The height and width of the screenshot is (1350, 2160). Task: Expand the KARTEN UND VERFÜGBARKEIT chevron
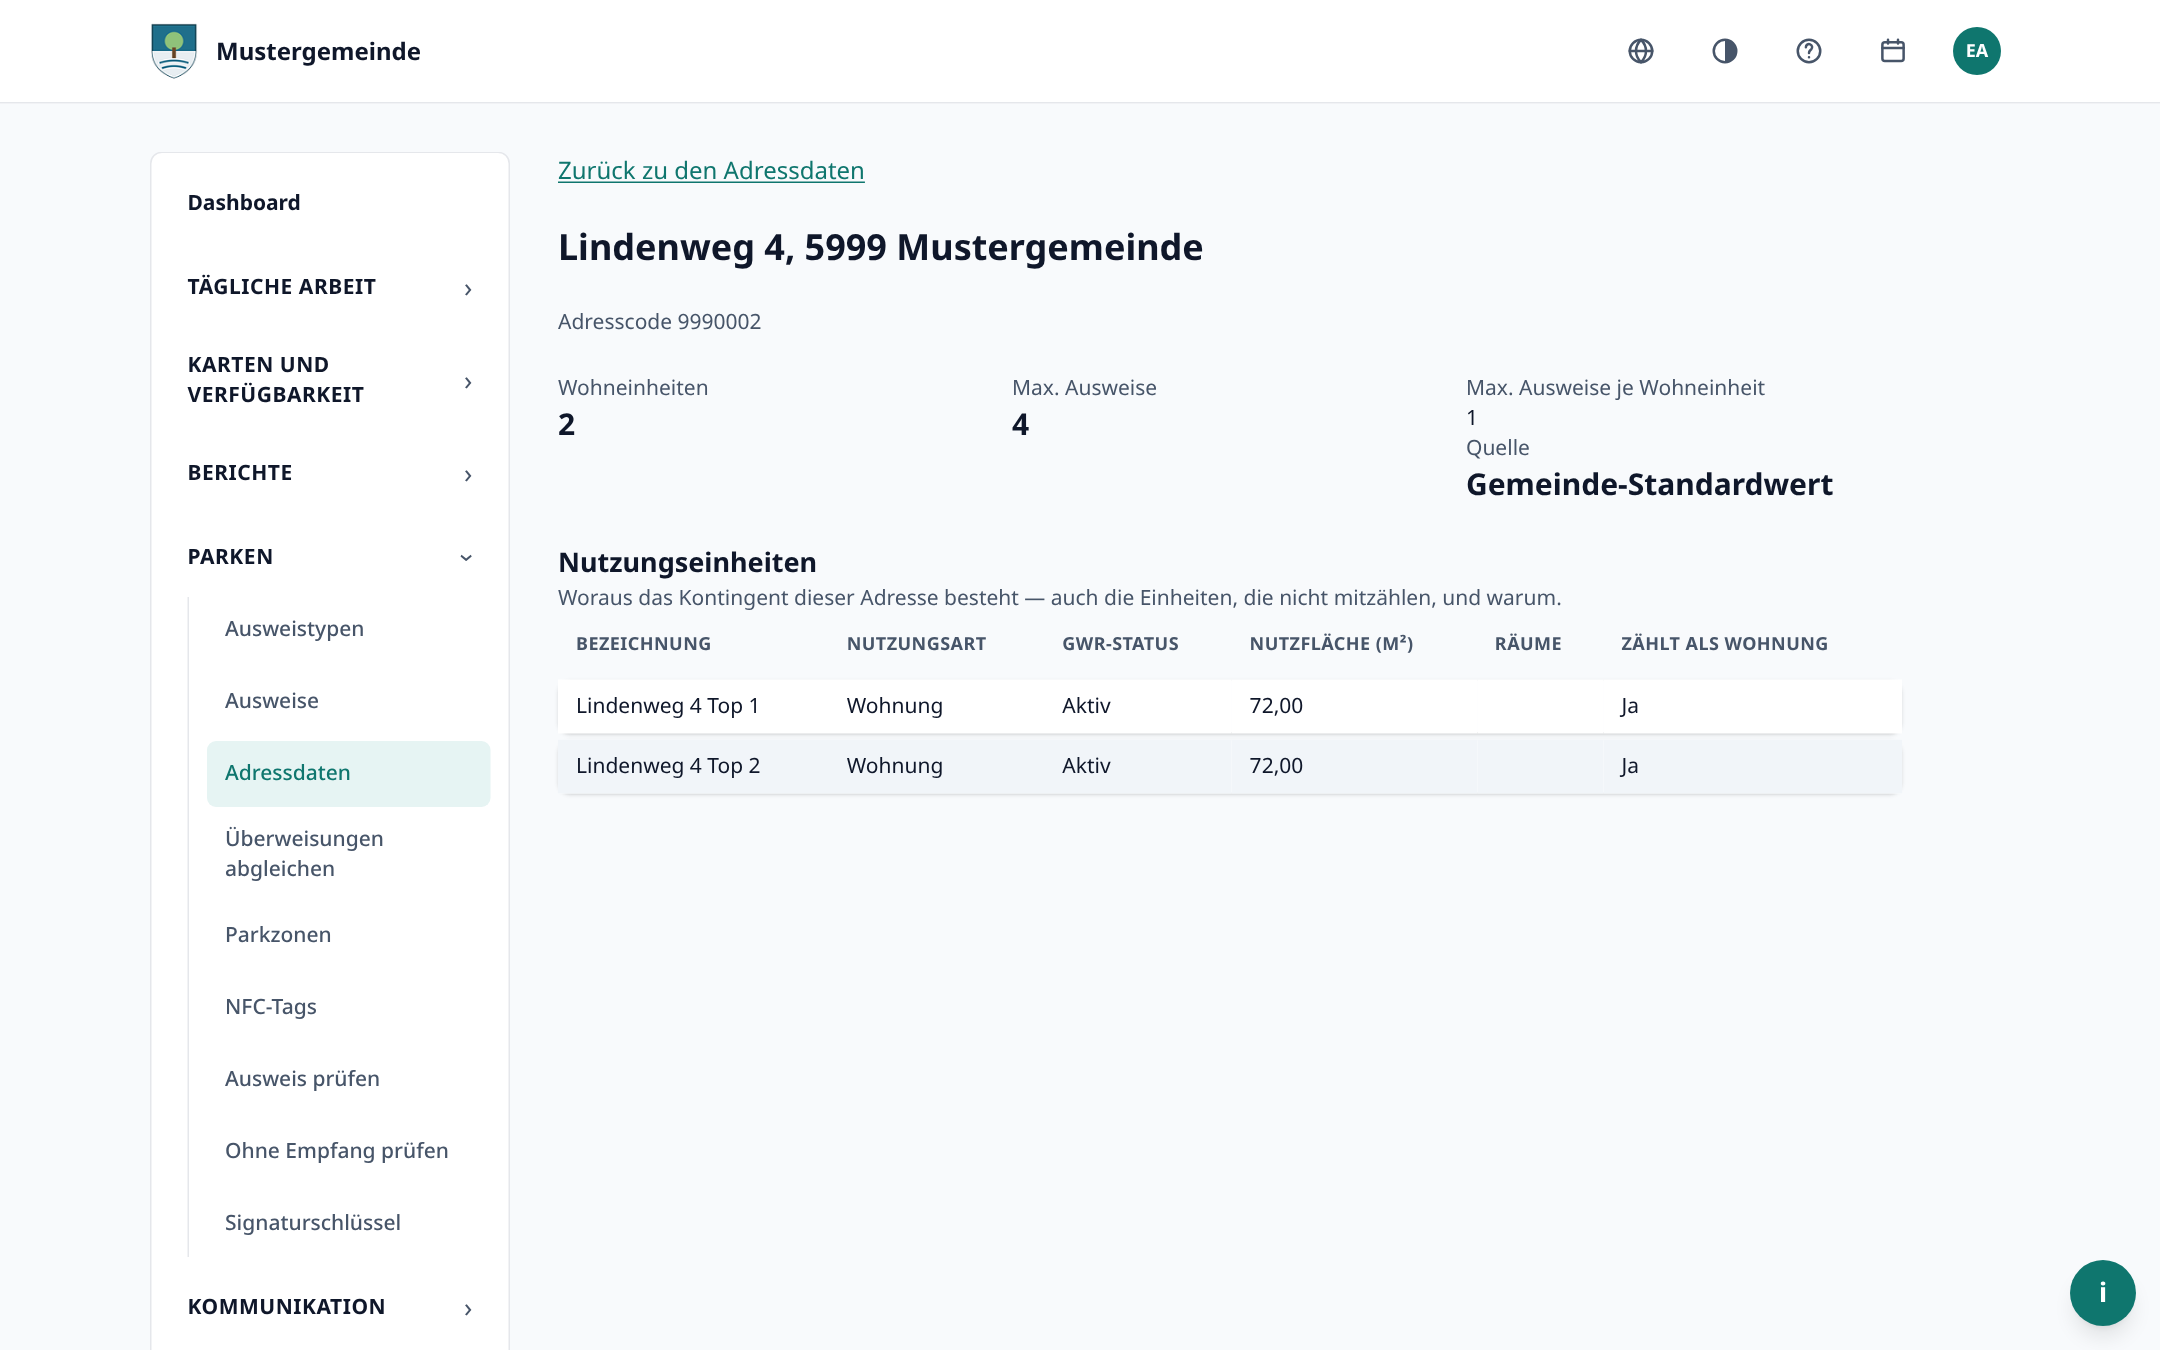467,383
